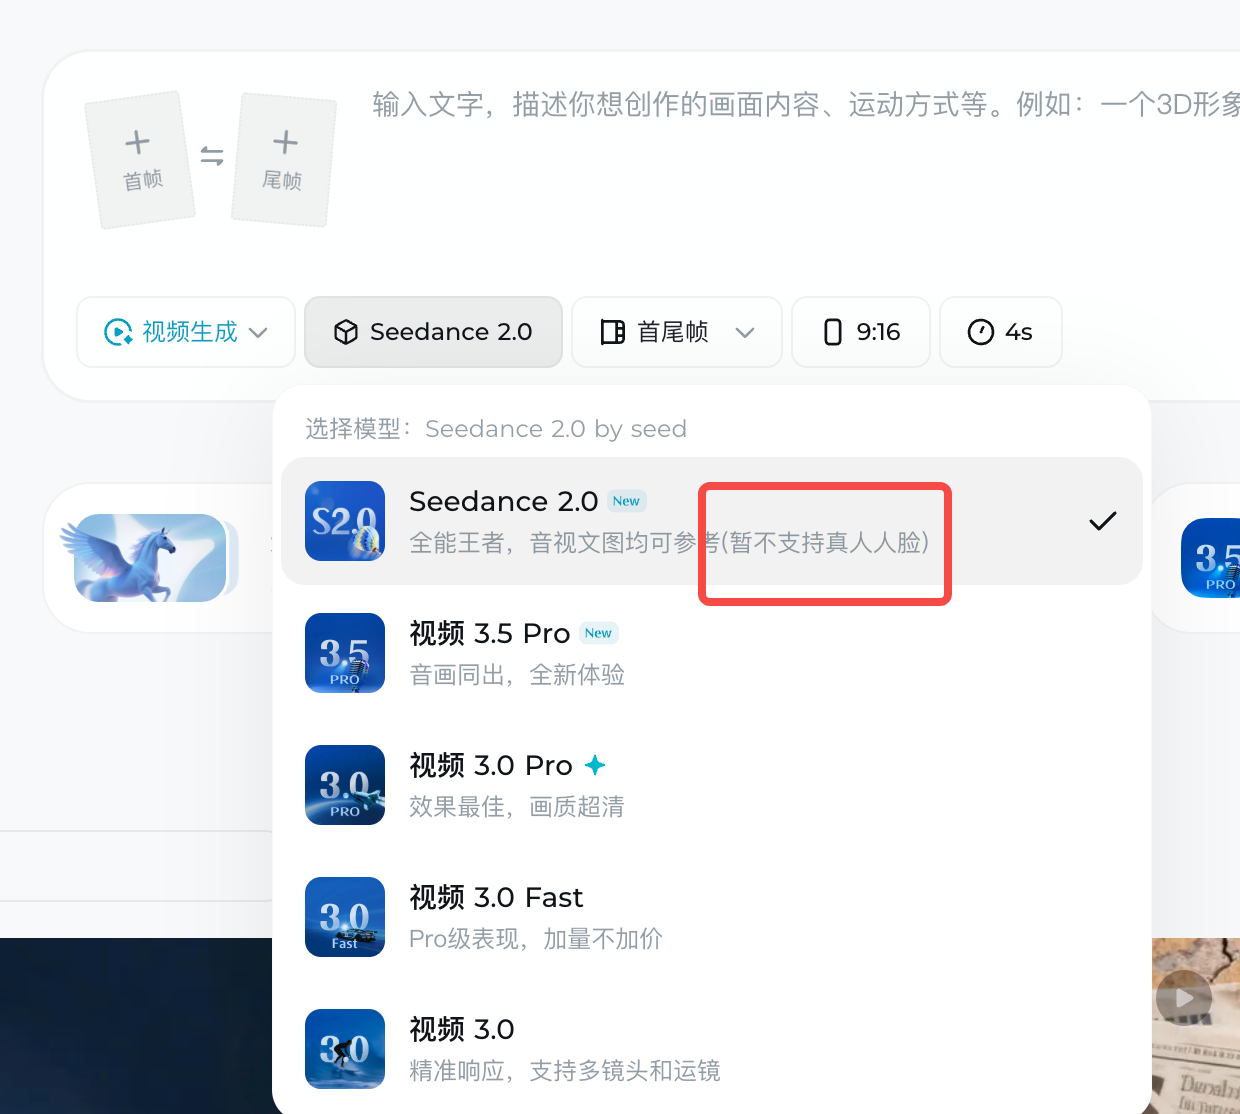
Task: Open the 视频生成 dropdown
Action: click(x=185, y=331)
